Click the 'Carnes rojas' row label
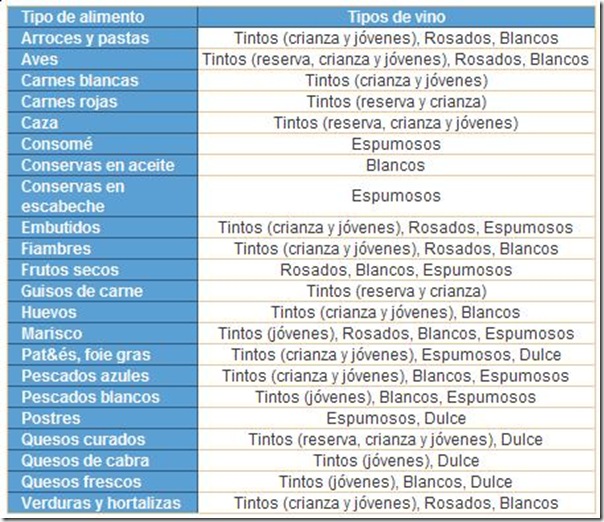Viewport: 604px width, 522px height. point(69,101)
